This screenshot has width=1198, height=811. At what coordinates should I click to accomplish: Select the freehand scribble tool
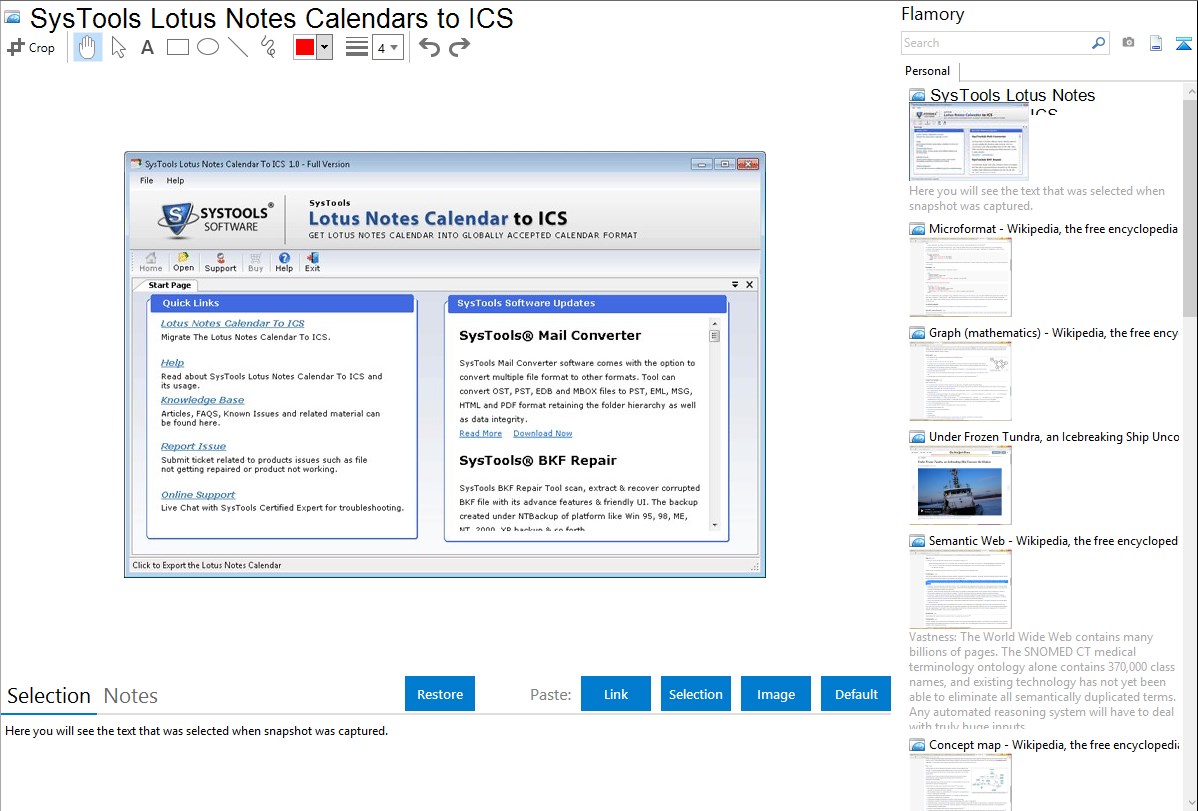[x=268, y=47]
